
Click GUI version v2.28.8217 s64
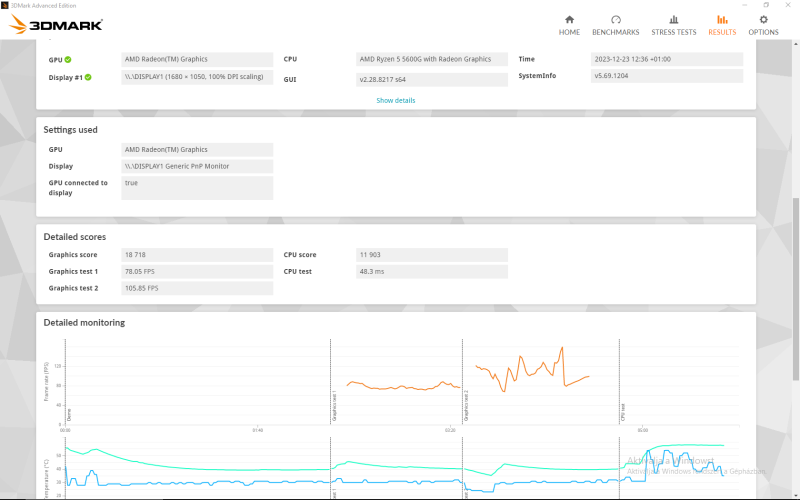[432, 80]
